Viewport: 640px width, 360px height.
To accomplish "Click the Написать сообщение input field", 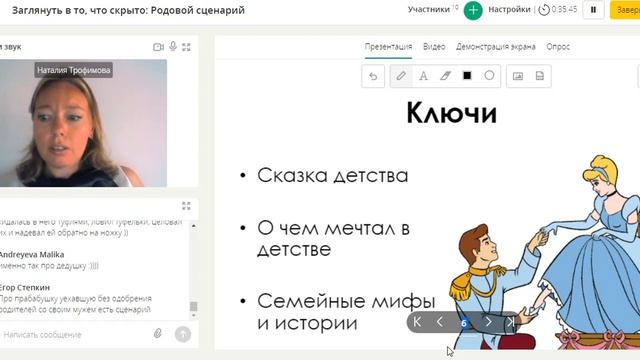I will [73, 335].
